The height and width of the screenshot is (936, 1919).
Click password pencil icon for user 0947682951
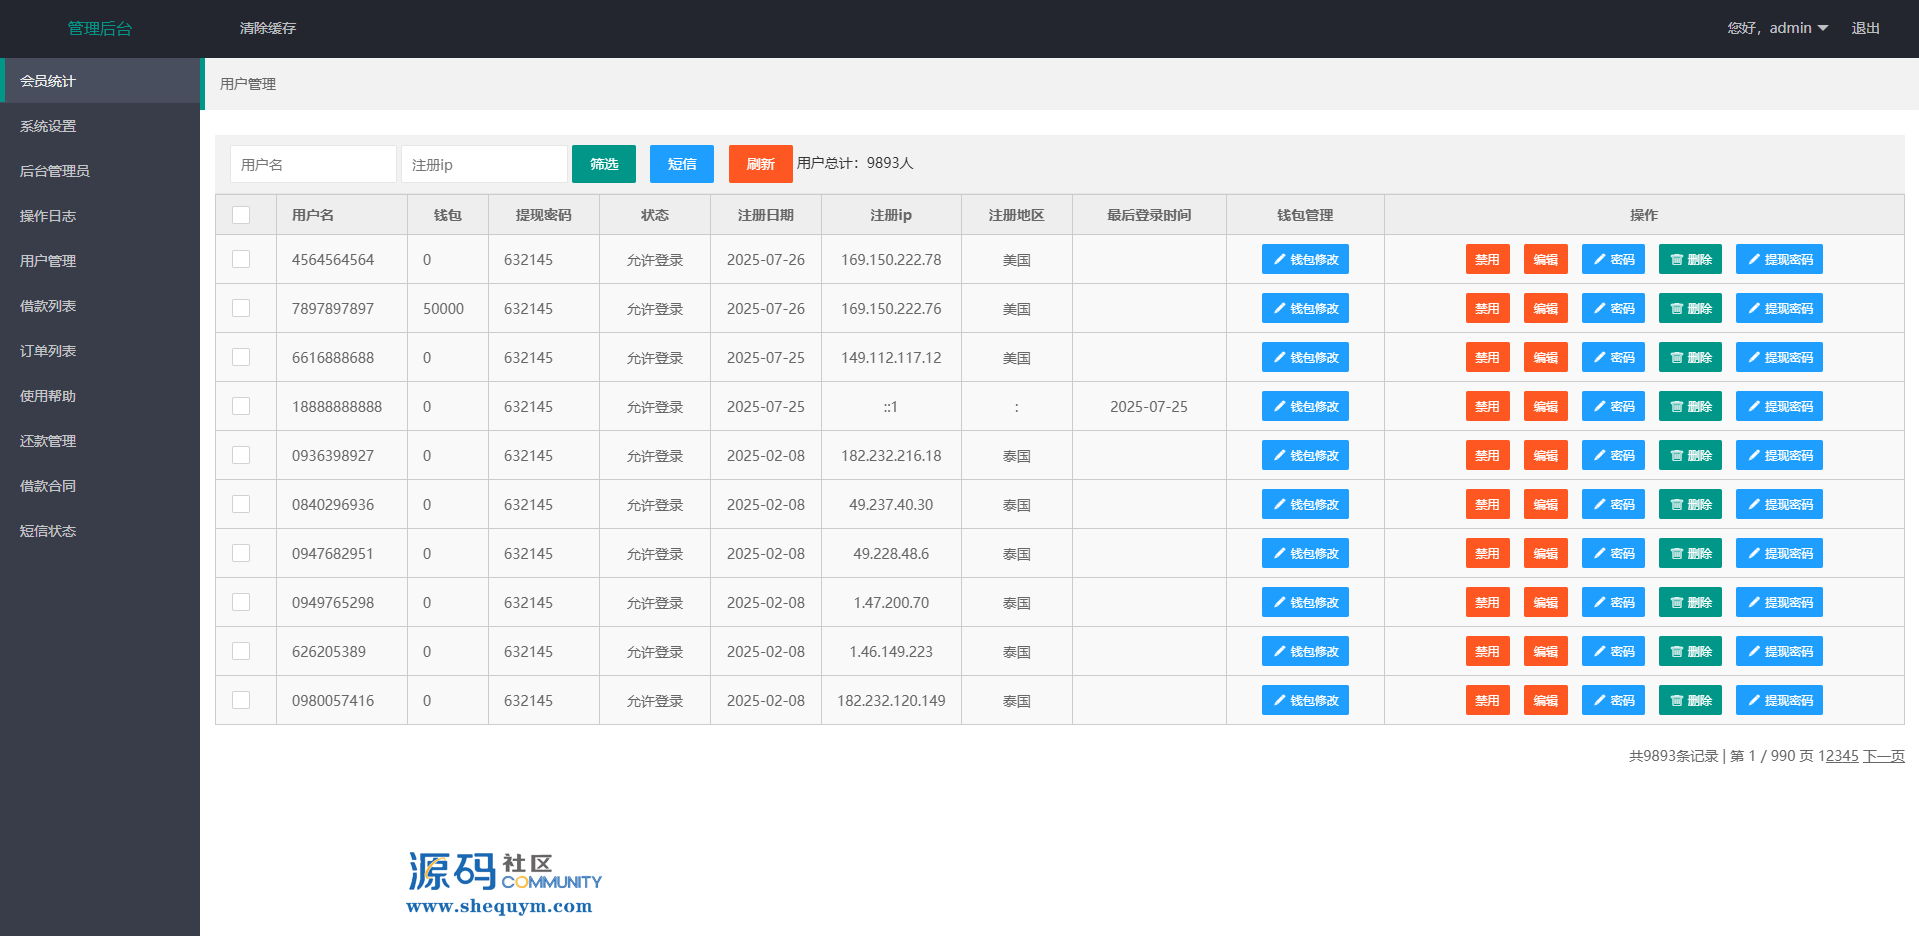[1599, 554]
